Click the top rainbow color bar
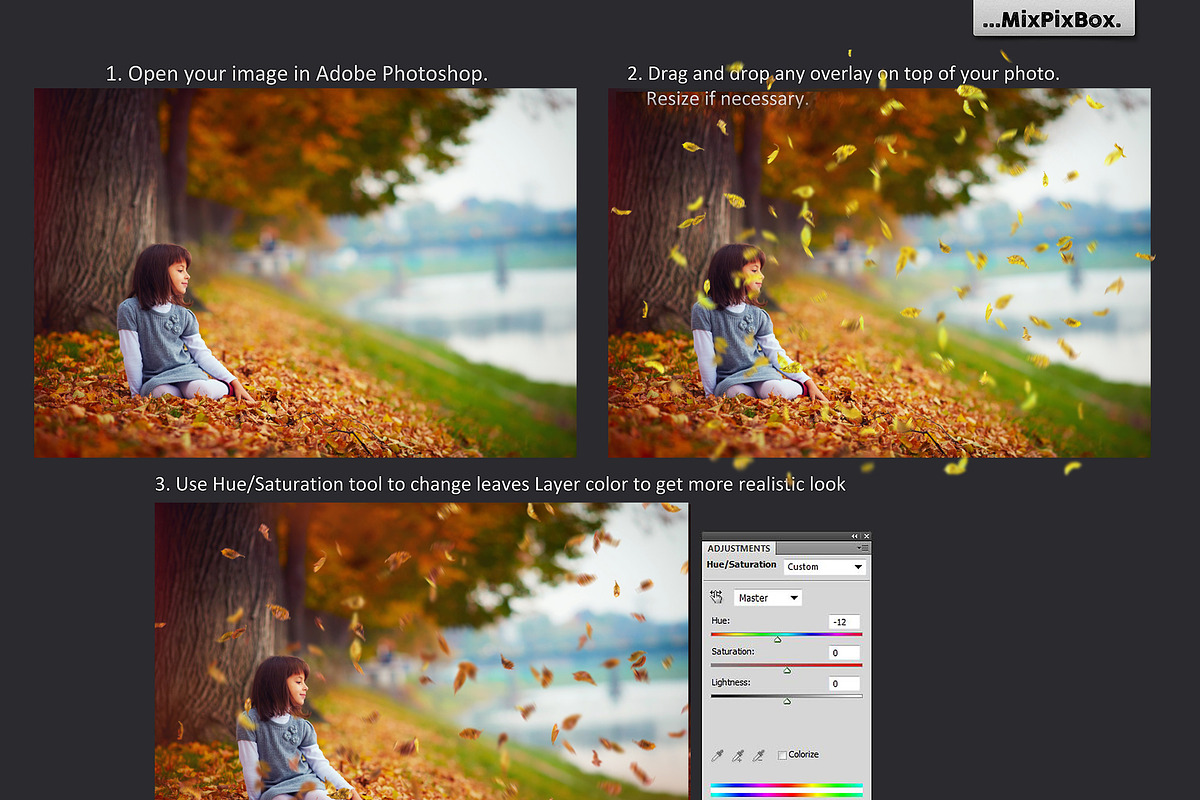 (x=786, y=786)
